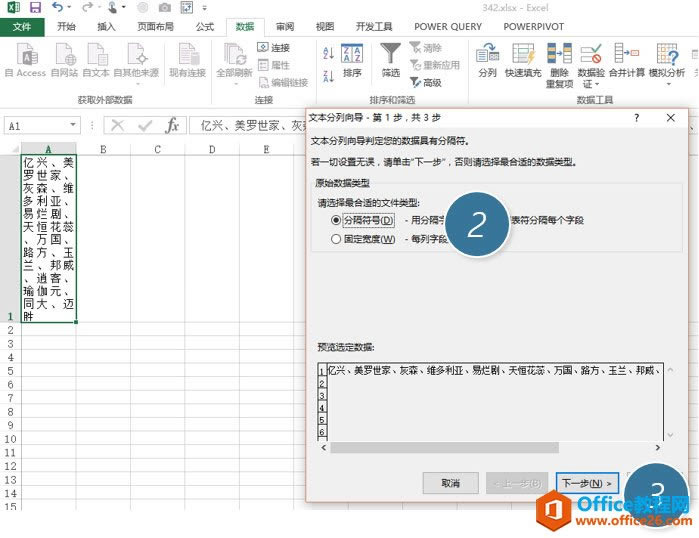Click the Save icon in quick access toolbar
The height and width of the screenshot is (538, 699).
pyautogui.click(x=36, y=8)
